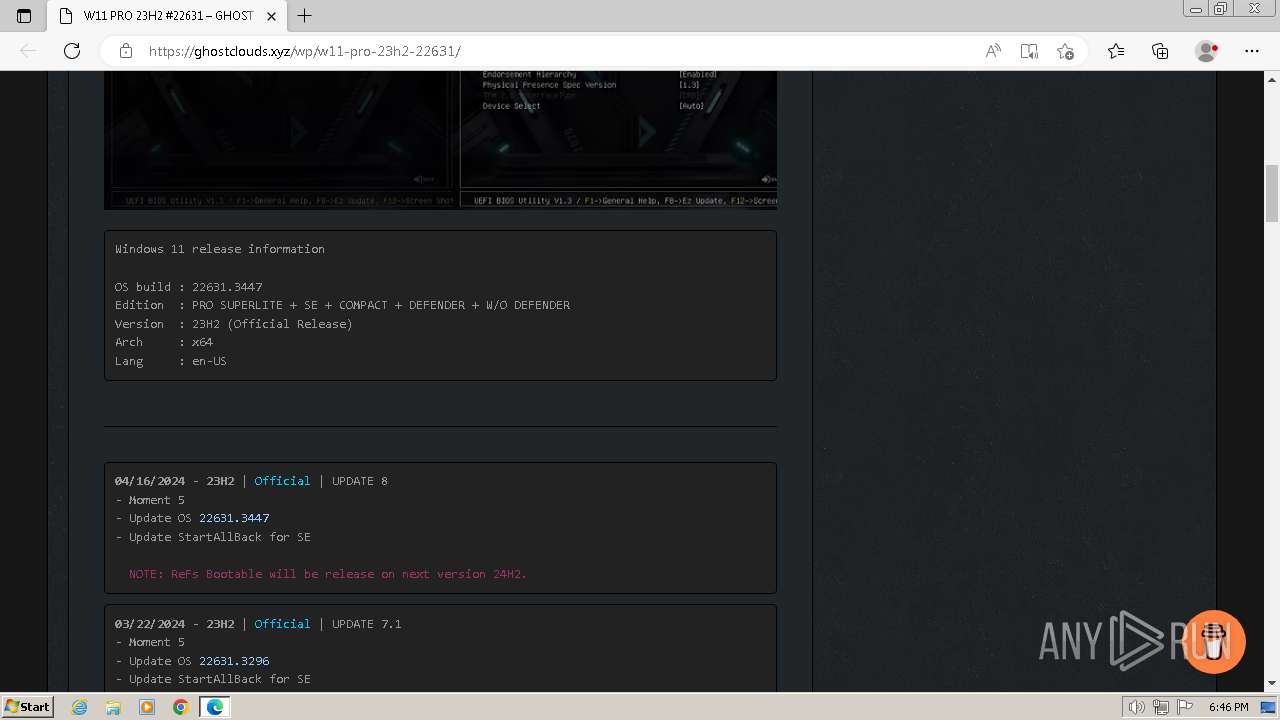Click the back navigation arrow

[29, 51]
